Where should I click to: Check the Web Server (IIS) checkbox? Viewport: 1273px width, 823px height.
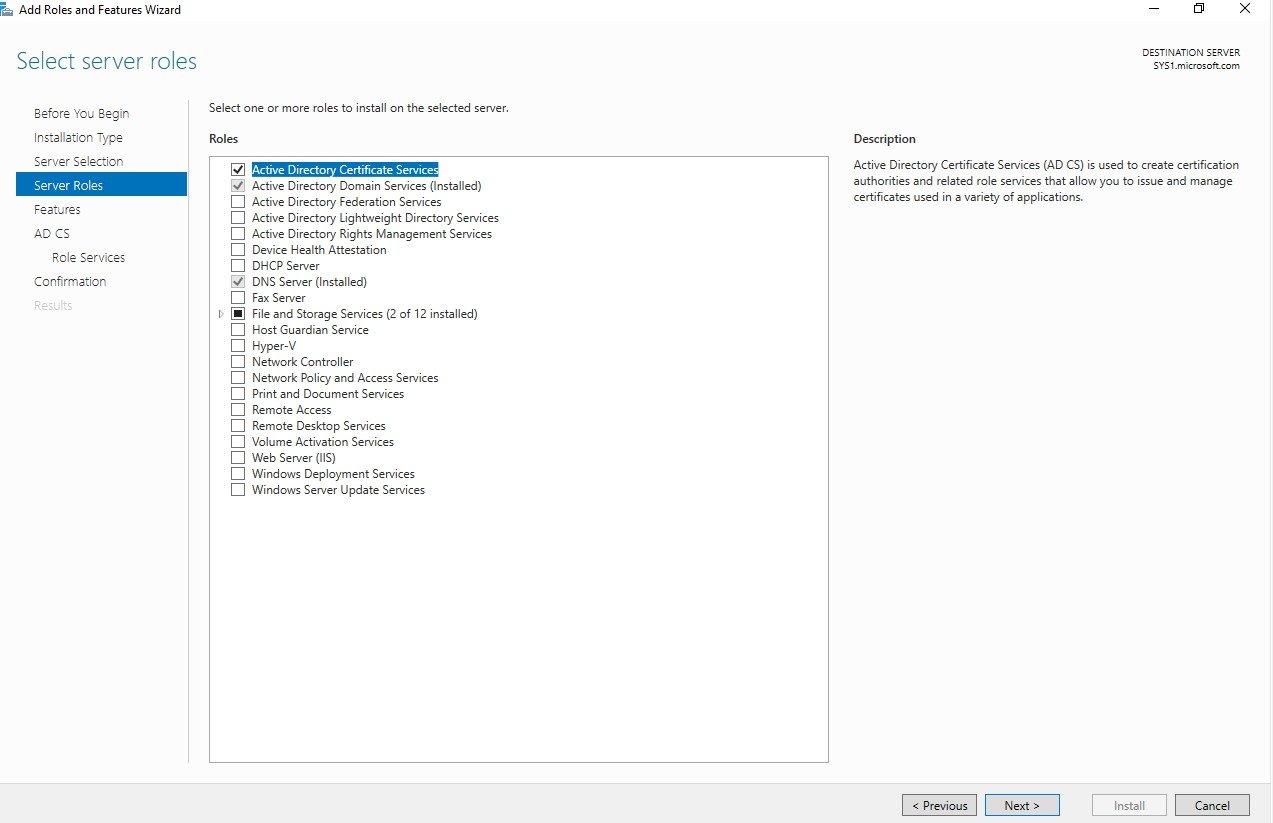[x=238, y=458]
